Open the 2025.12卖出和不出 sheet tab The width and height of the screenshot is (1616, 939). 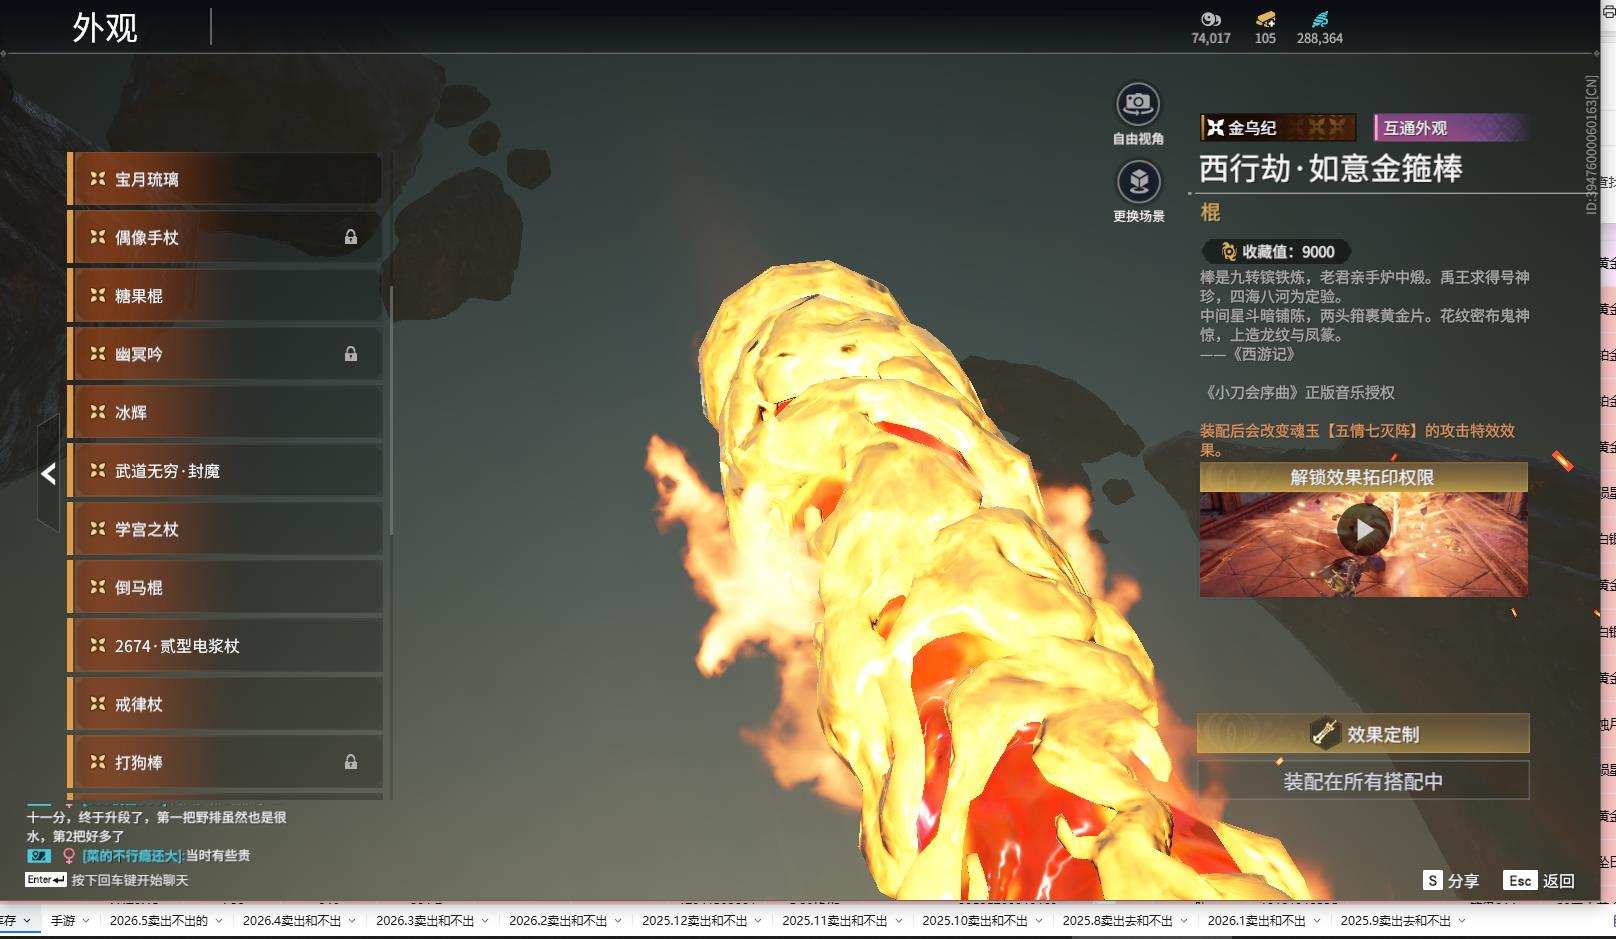[x=695, y=920]
